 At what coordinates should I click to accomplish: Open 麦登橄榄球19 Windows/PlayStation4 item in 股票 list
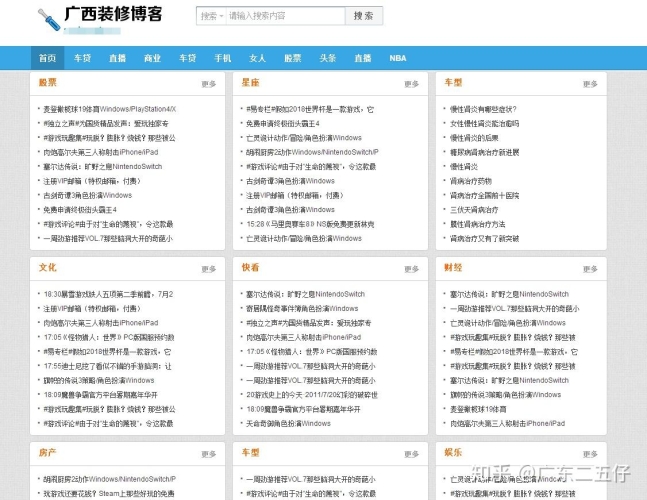point(110,109)
